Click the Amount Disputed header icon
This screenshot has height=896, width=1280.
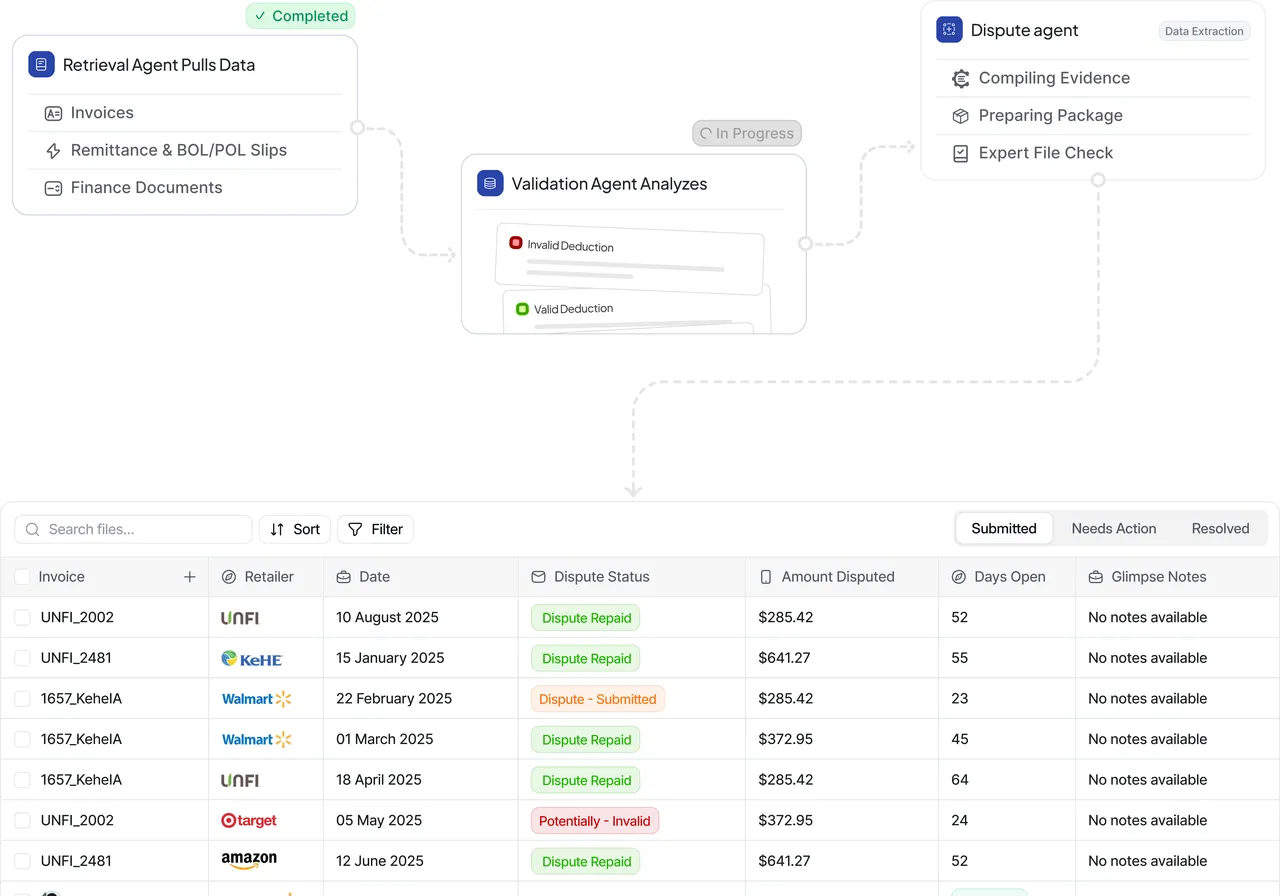pos(766,577)
